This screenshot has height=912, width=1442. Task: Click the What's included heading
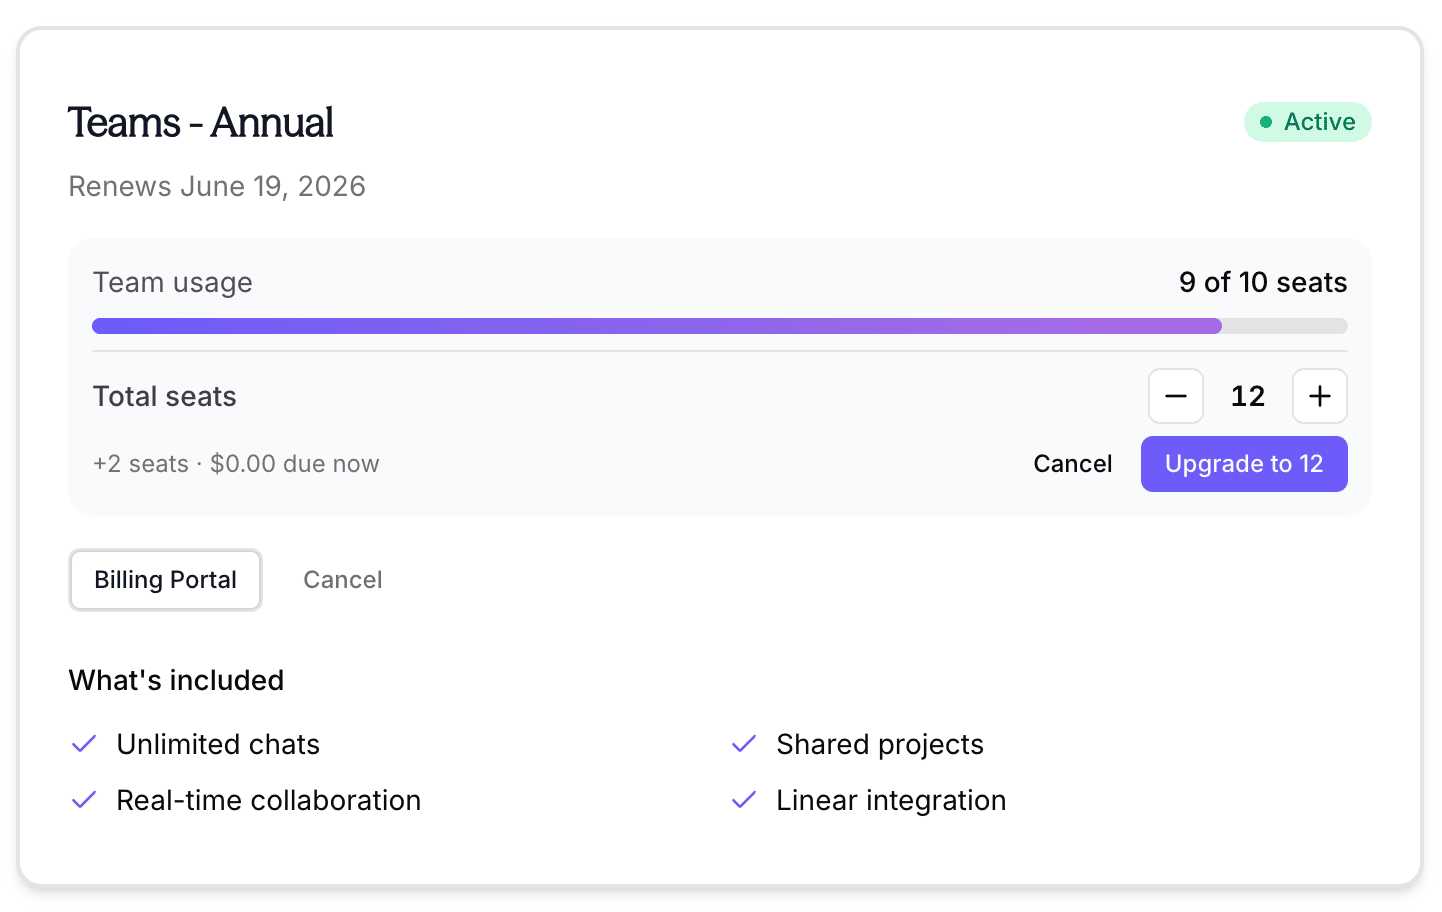pyautogui.click(x=176, y=681)
